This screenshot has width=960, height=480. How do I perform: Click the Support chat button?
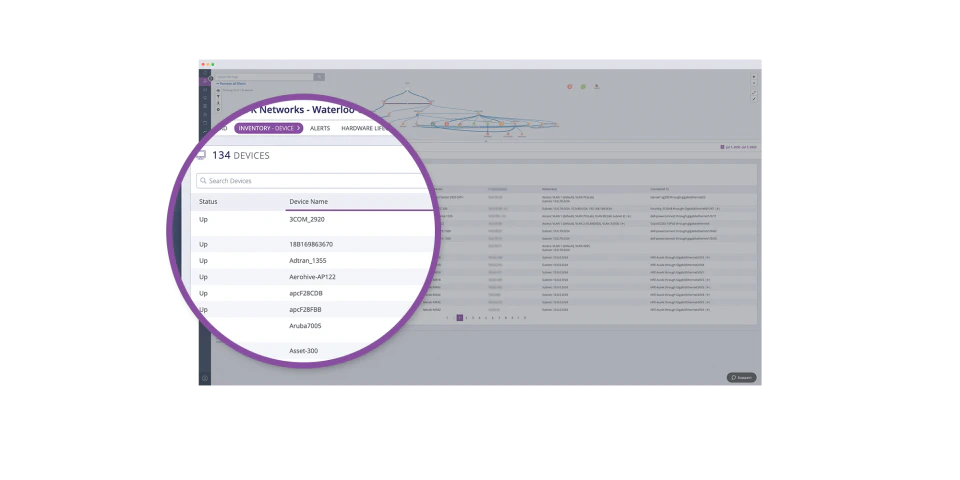coord(741,377)
